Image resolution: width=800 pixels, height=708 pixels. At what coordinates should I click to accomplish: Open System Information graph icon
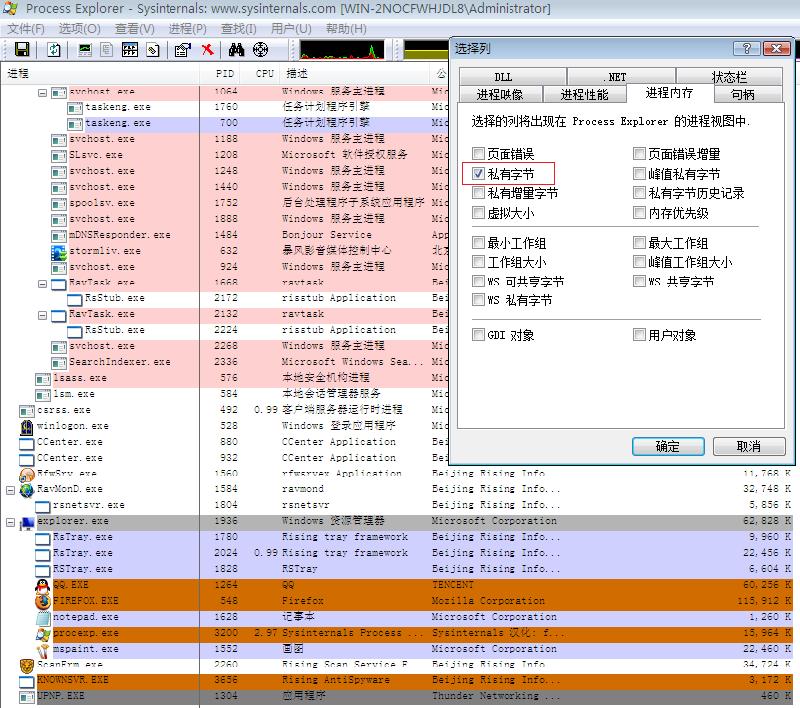click(x=85, y=49)
